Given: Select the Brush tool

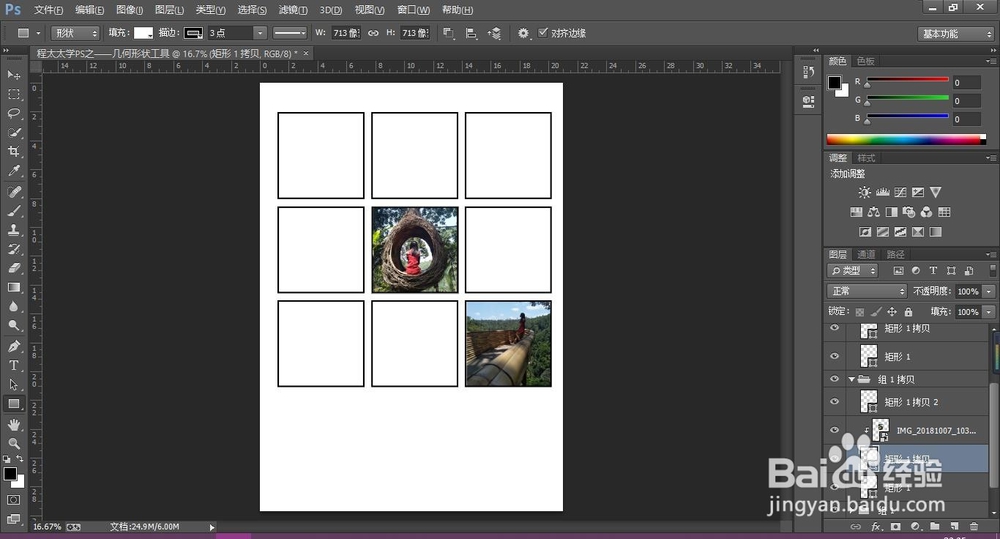Looking at the screenshot, I should pos(13,211).
